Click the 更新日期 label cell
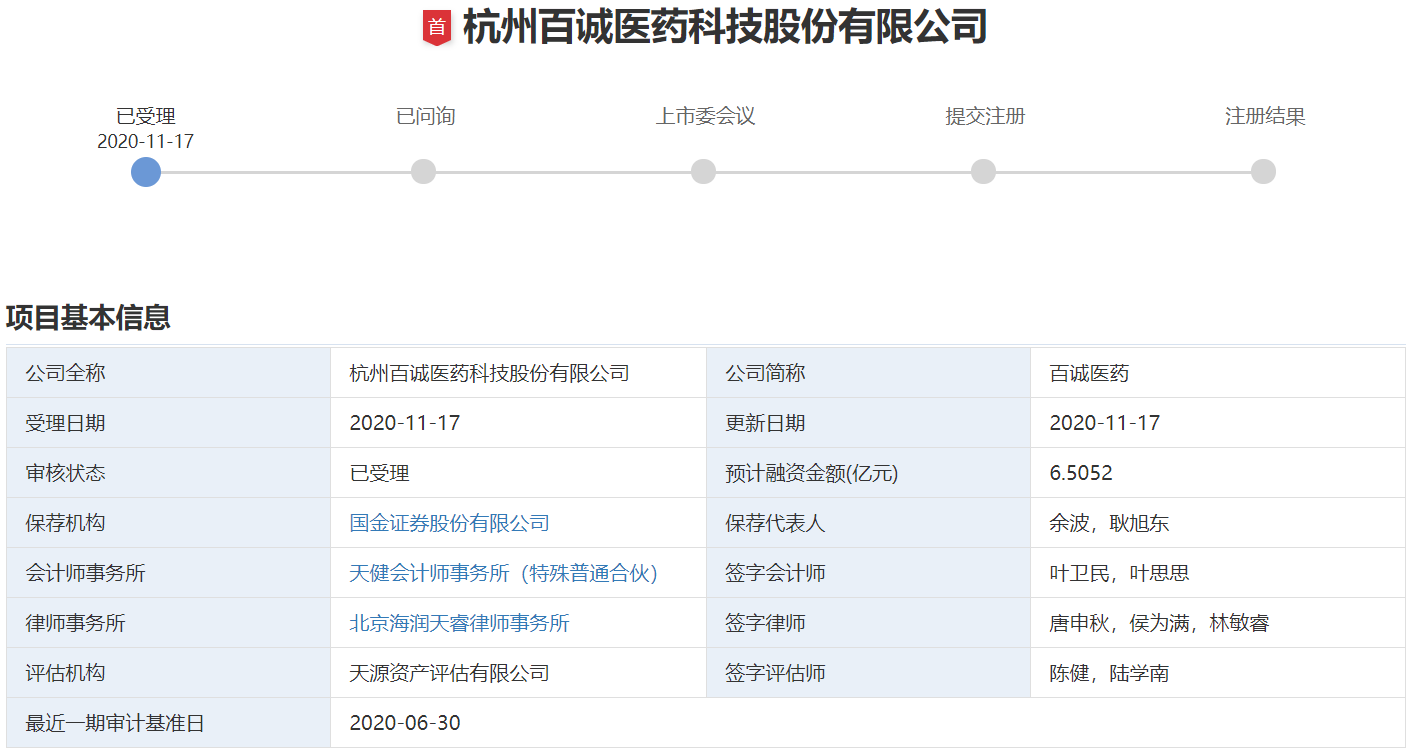 coord(869,423)
